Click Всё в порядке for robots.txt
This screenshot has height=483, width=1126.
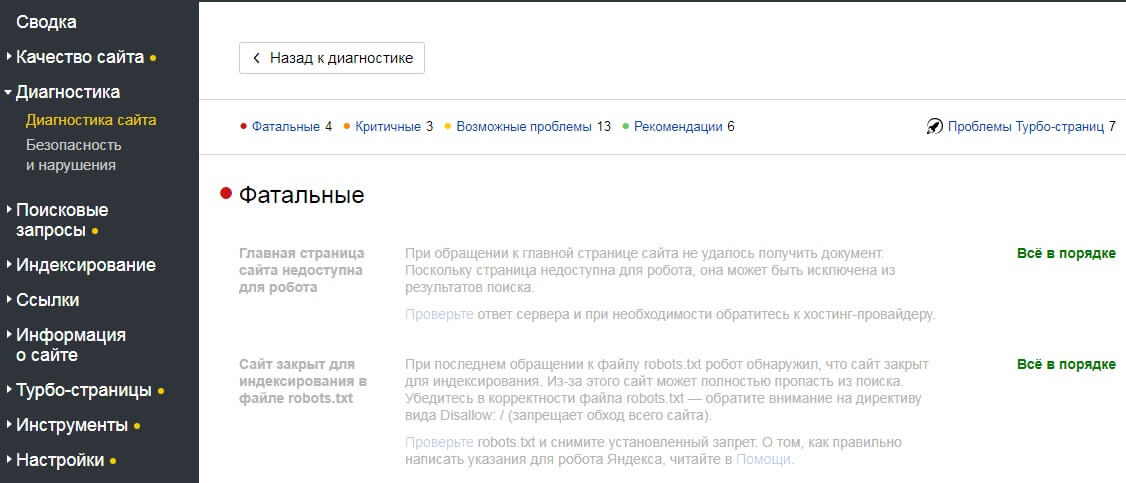pos(1066,364)
